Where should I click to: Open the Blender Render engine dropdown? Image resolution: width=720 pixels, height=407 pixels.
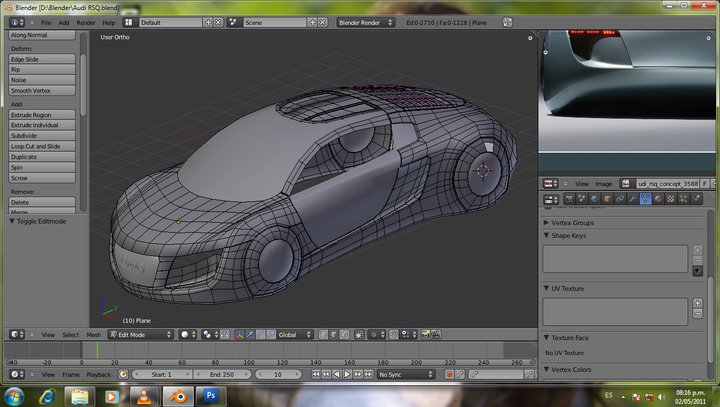366,21
